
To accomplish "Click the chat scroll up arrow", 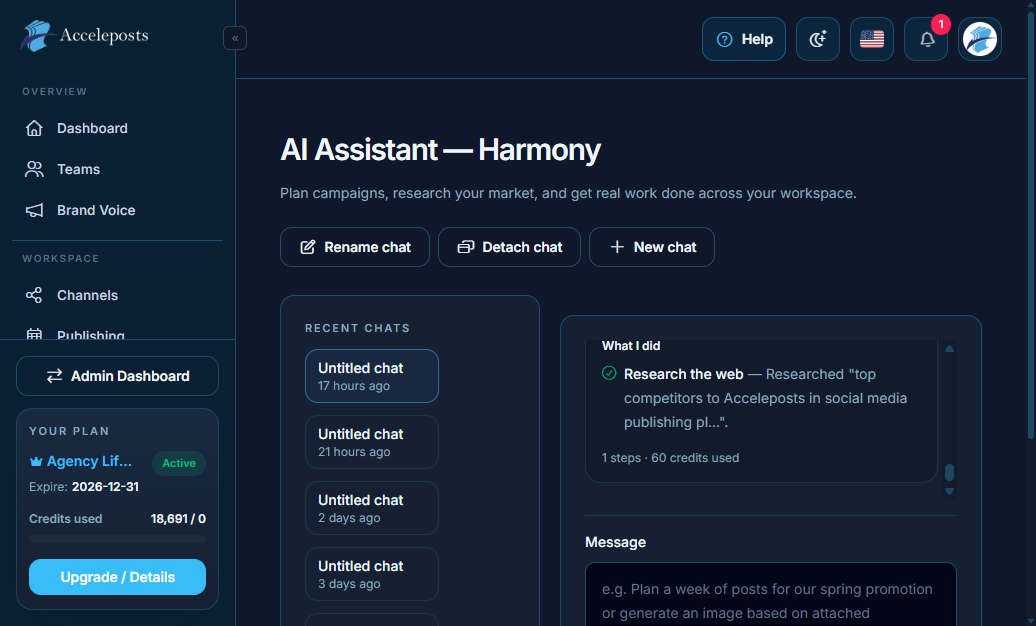I will [x=949, y=348].
